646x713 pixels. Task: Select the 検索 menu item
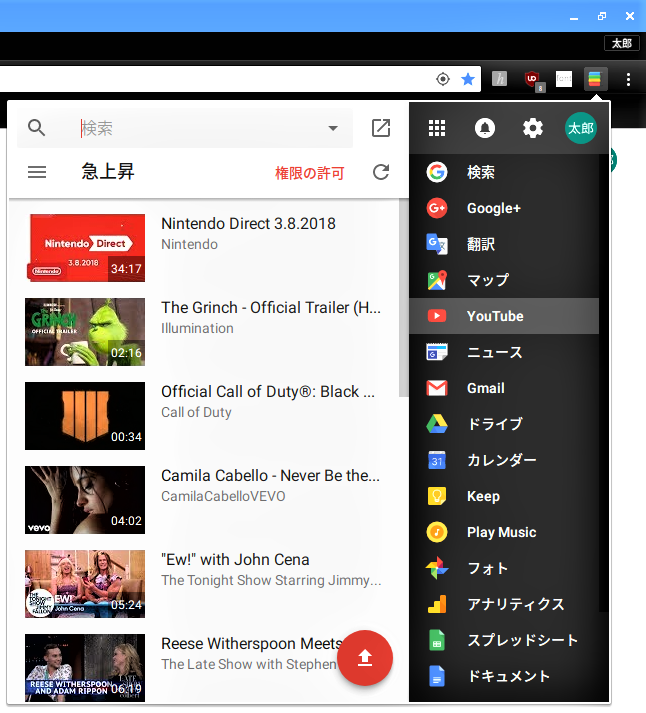(x=504, y=172)
